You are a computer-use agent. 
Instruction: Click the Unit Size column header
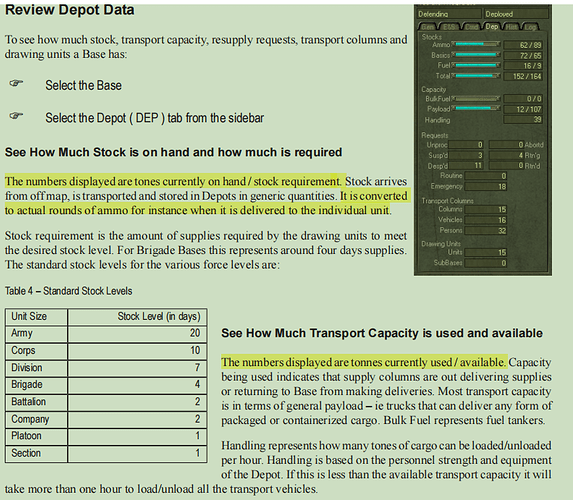(36, 317)
